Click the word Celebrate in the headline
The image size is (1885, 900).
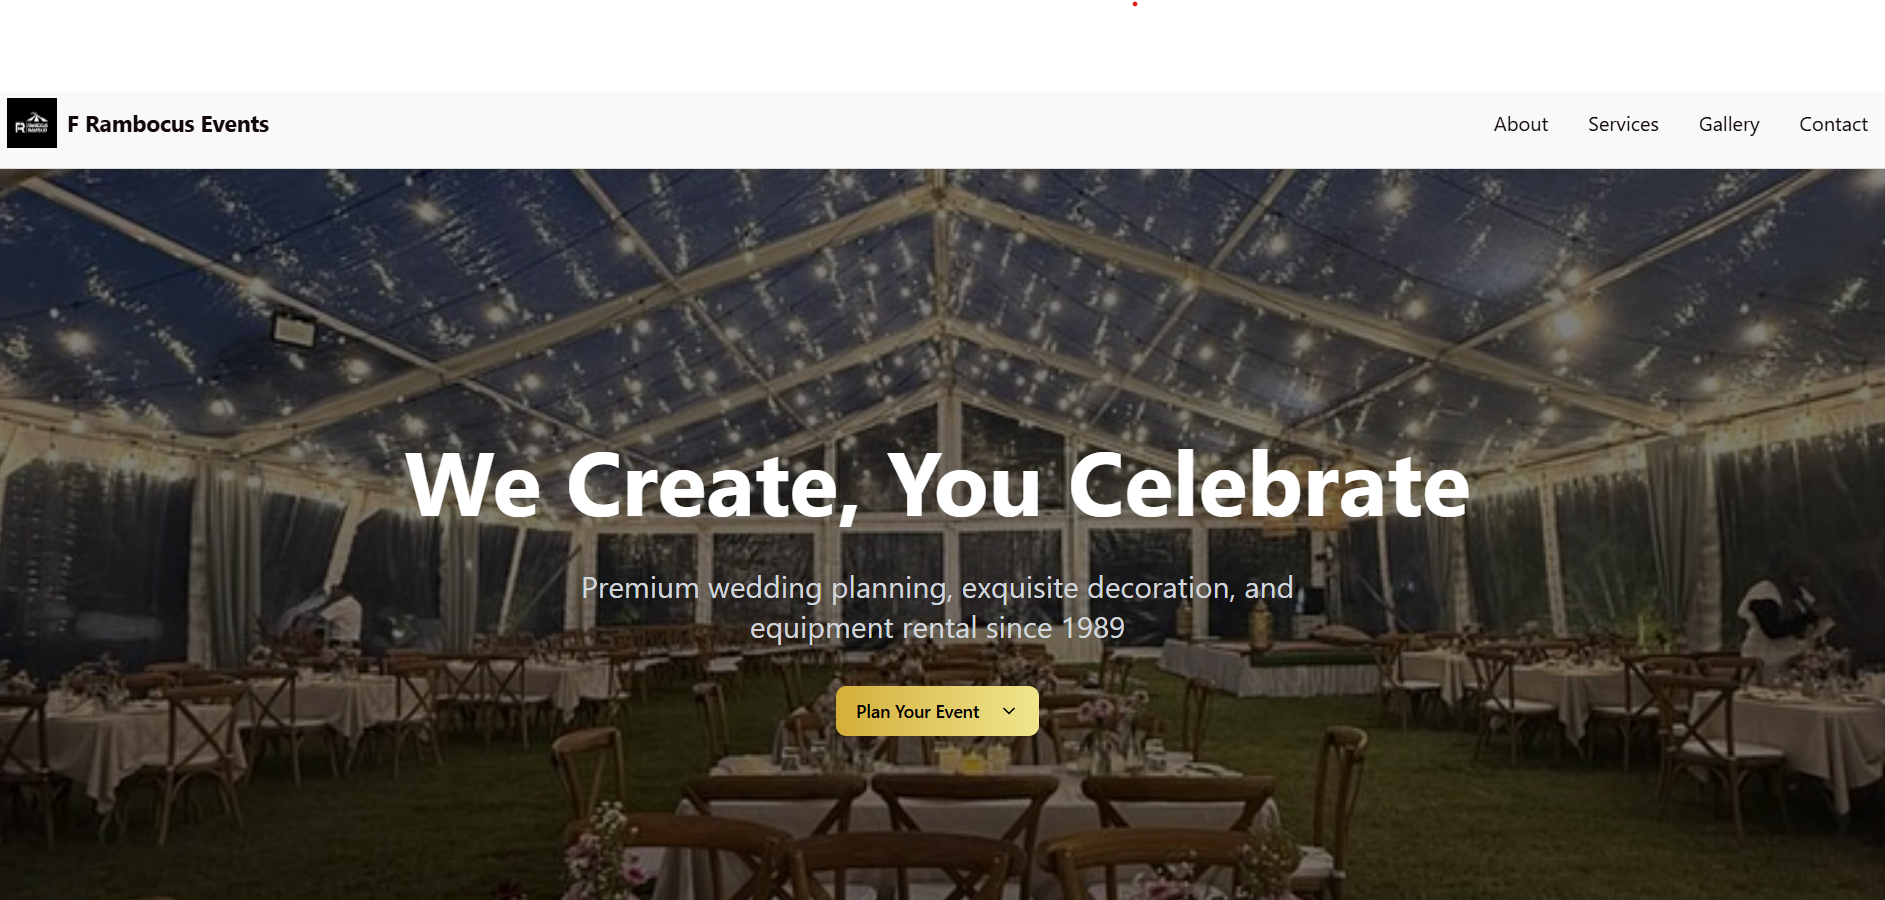click(x=1269, y=485)
